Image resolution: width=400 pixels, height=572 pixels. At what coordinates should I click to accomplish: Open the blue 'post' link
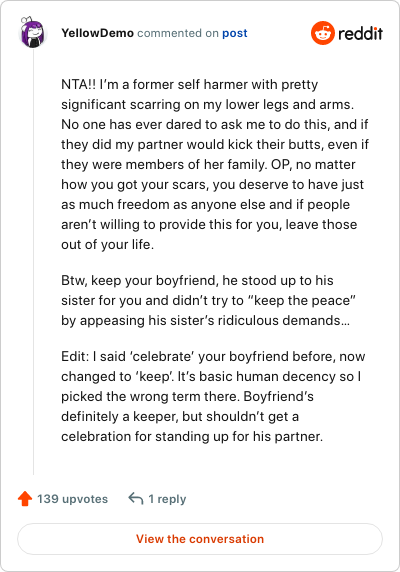(235, 33)
